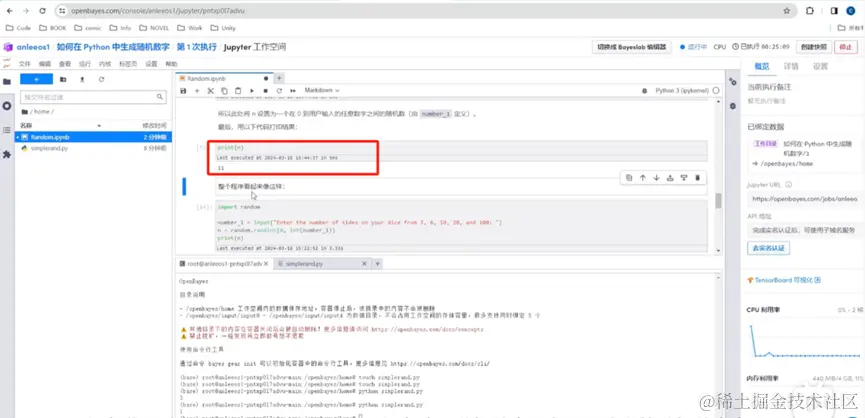Copy the selected cell in notebook toolbar
The image size is (865, 418).
coord(224,90)
